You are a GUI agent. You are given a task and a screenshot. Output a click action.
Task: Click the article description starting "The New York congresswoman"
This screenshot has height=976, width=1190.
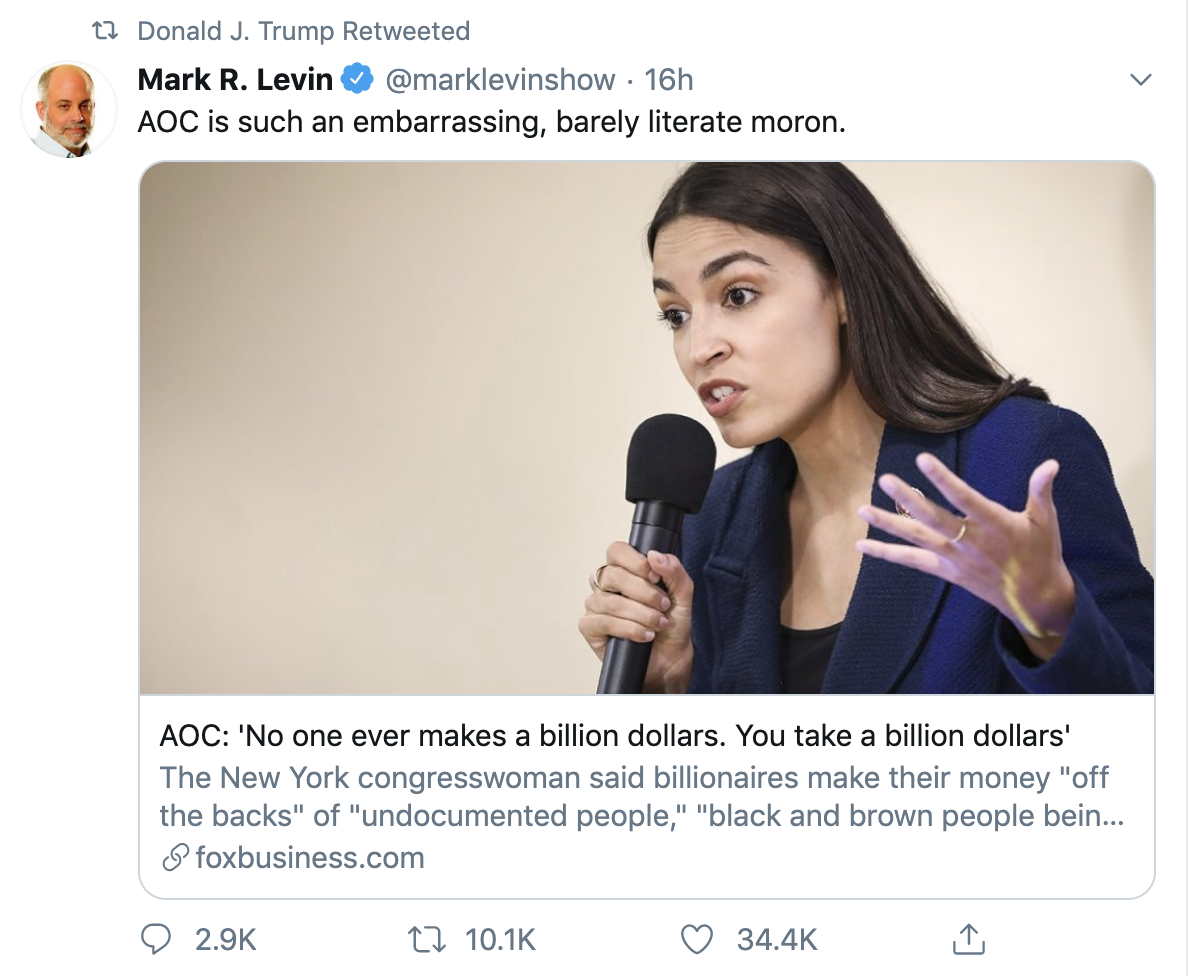point(640,796)
